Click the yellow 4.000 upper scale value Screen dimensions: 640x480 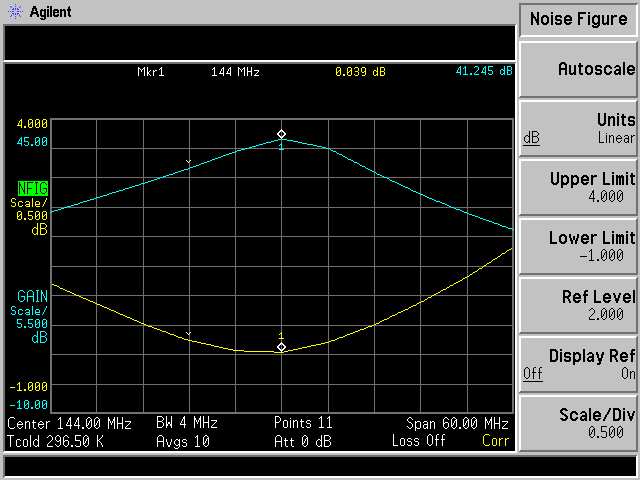(x=32, y=124)
